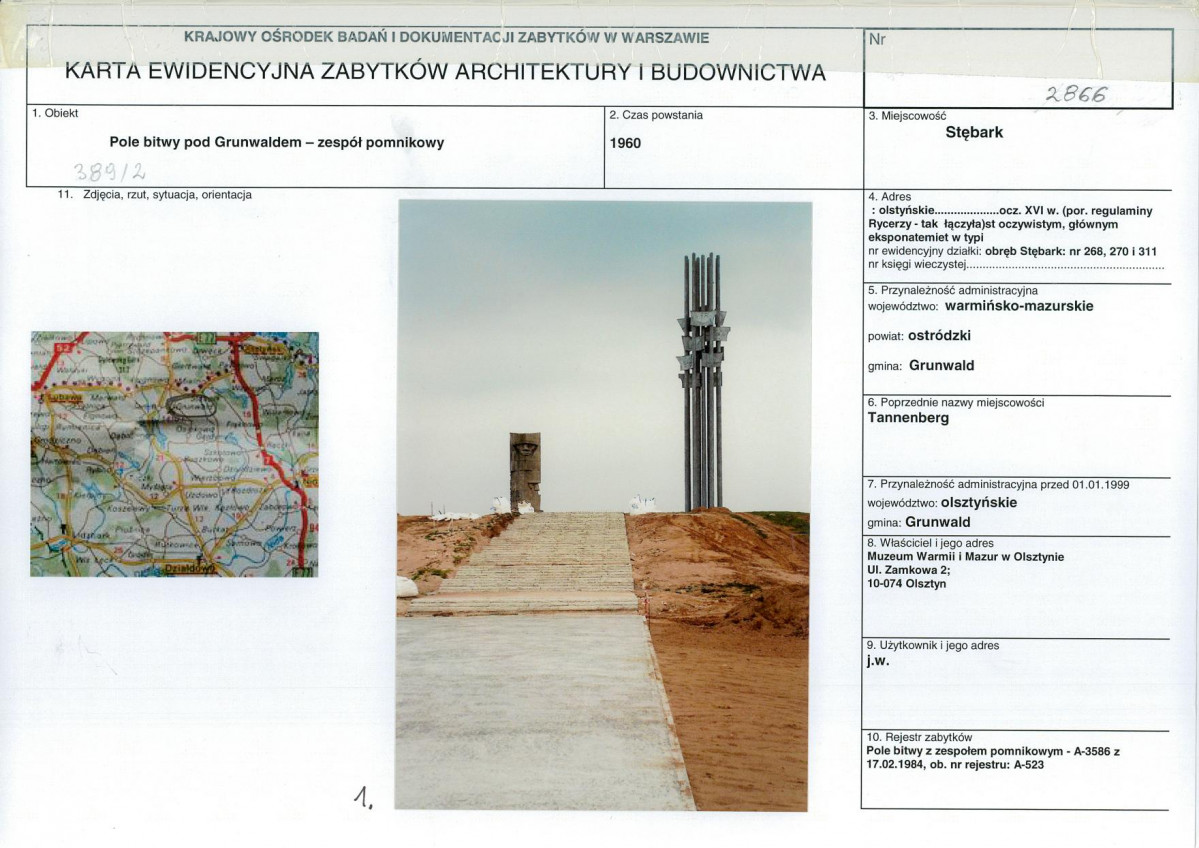The height and width of the screenshot is (848, 1199).
Task: Click the road map thumbnail
Action: tap(174, 454)
